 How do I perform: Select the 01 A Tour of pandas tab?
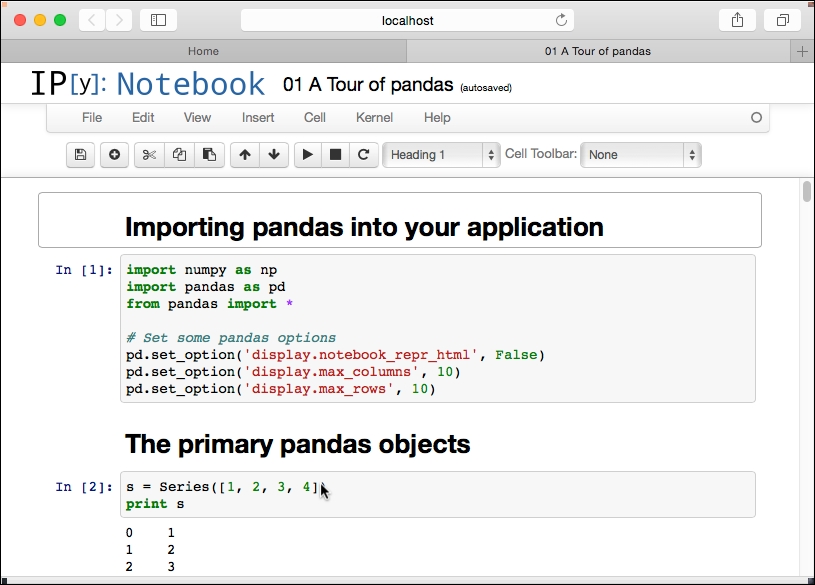point(598,51)
